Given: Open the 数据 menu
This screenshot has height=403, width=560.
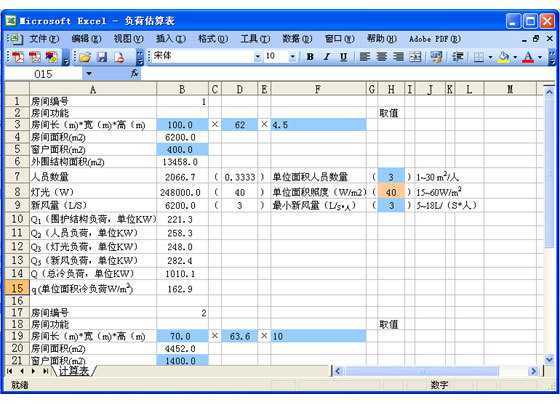Looking at the screenshot, I should [x=297, y=39].
